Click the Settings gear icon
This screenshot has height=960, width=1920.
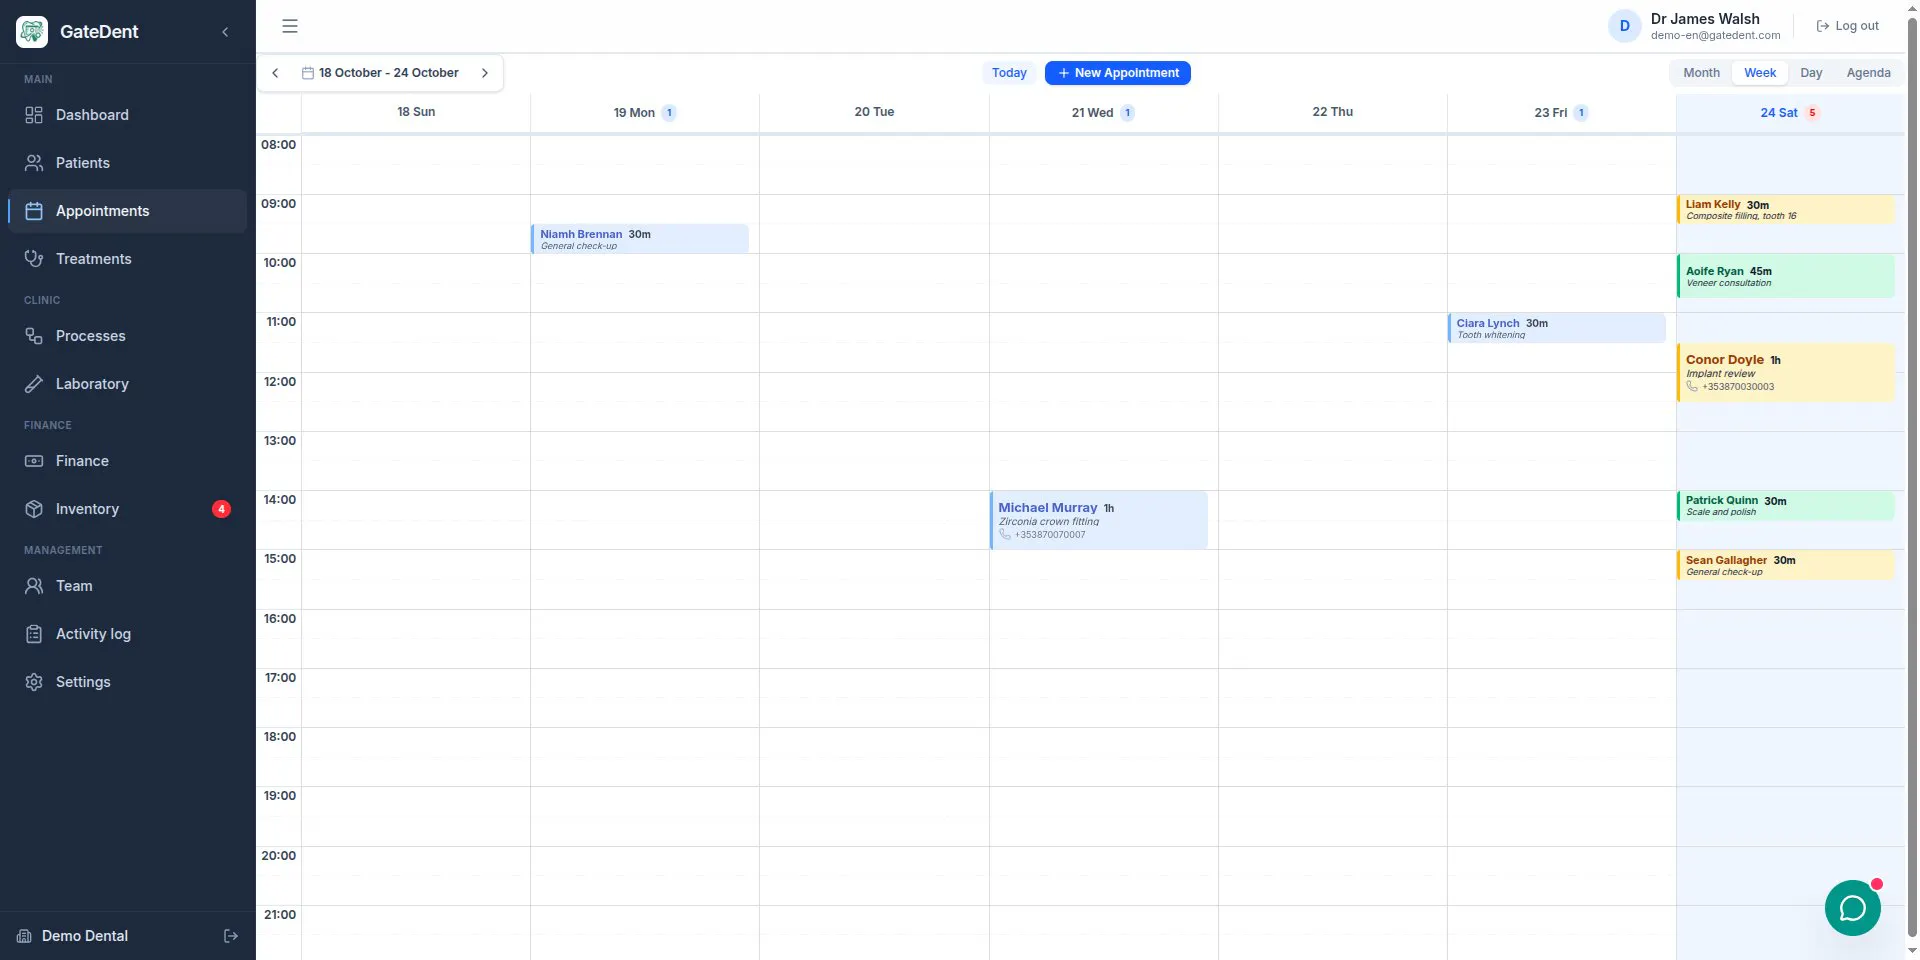pyautogui.click(x=34, y=682)
